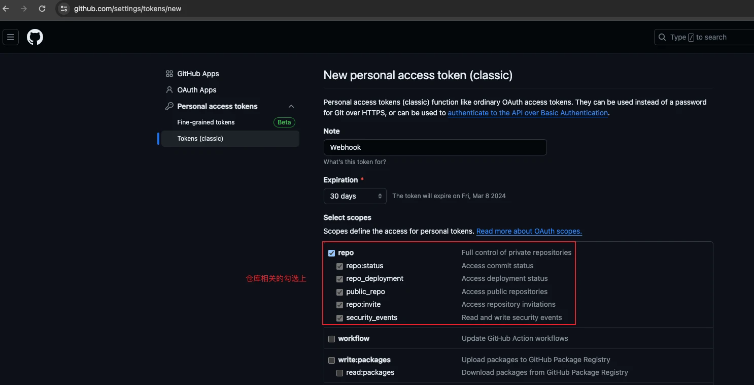Click the browser forward arrow
This screenshot has height=385, width=754.
[24, 9]
